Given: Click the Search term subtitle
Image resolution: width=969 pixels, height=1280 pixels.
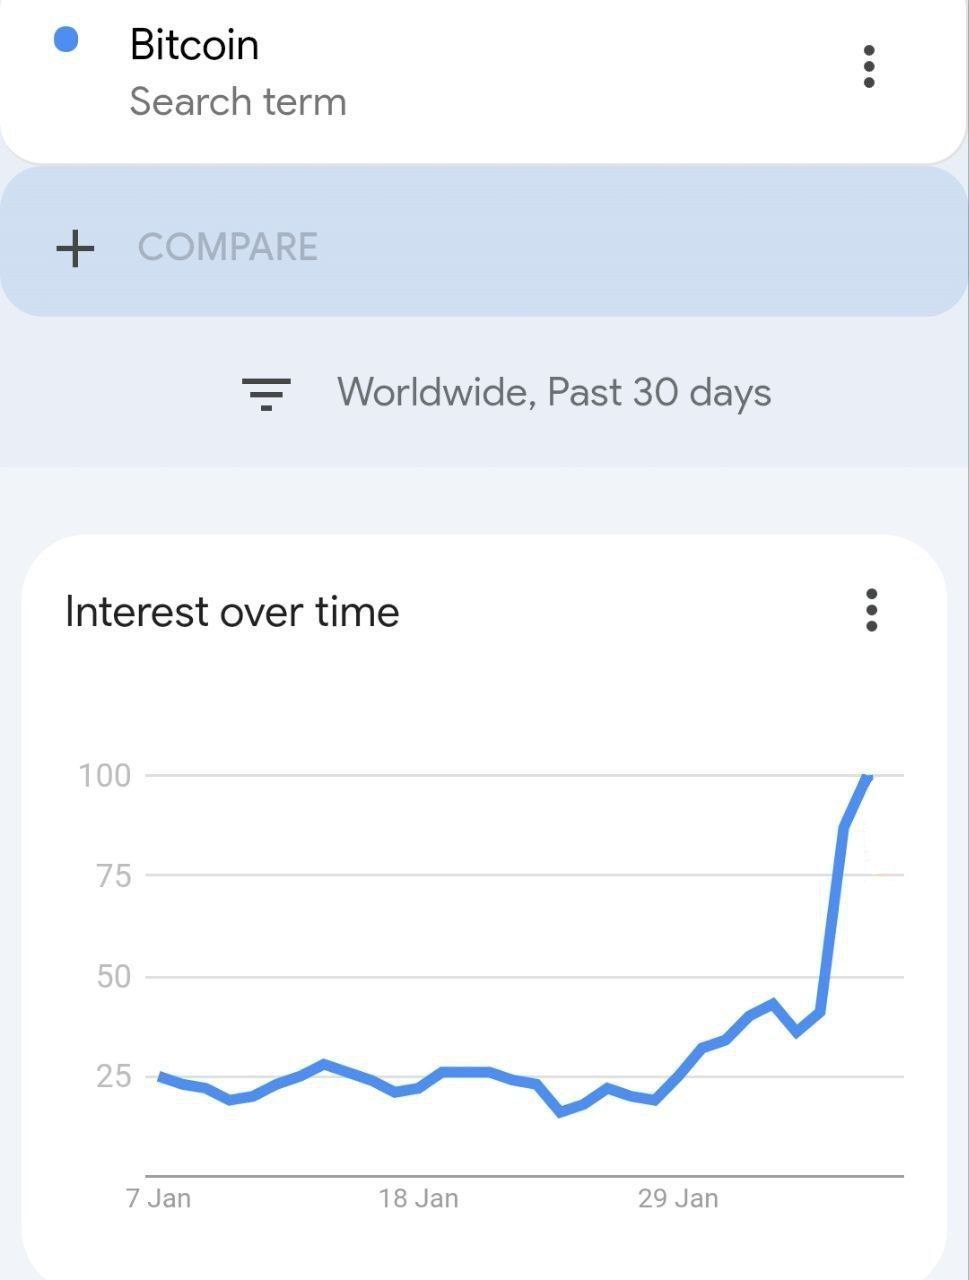Looking at the screenshot, I should click(x=238, y=102).
